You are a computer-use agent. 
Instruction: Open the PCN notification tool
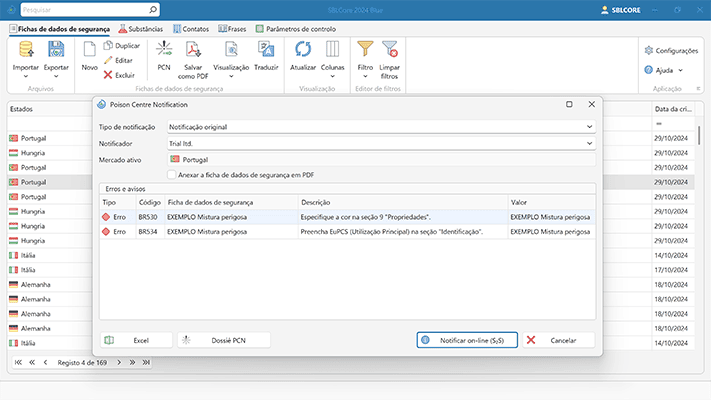pyautogui.click(x=164, y=49)
